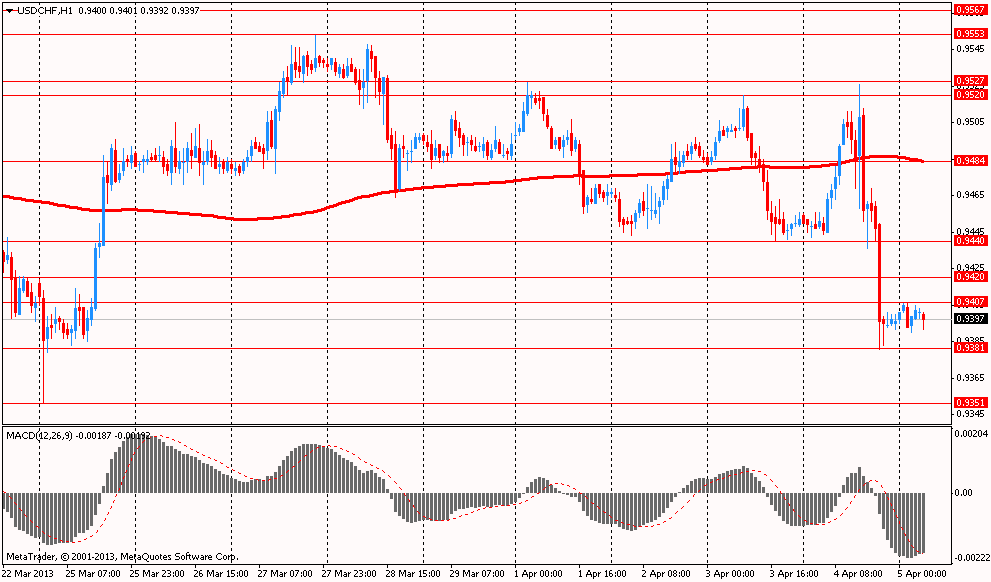Click the 26 Mar 15:00 time label
Viewport: 991px width, 582px height.
221,574
